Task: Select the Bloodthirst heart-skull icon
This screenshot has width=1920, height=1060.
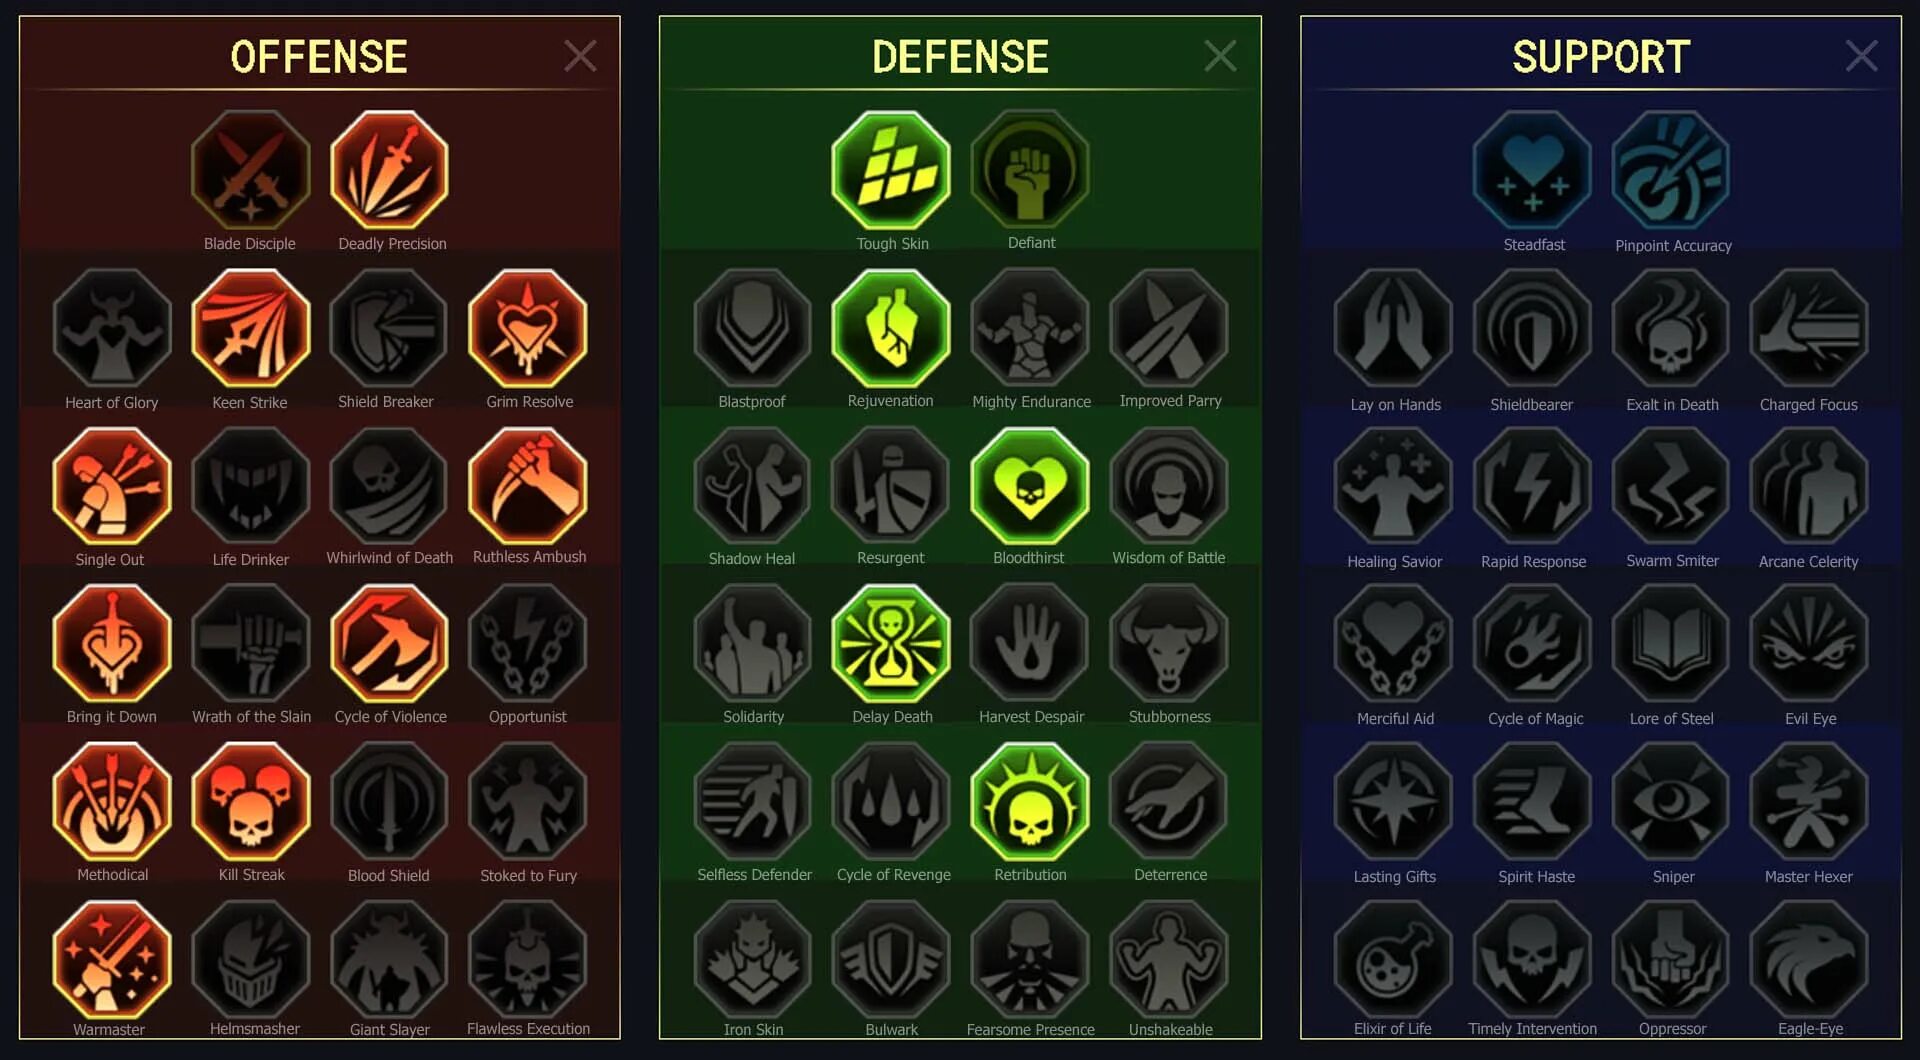Action: click(x=1030, y=486)
